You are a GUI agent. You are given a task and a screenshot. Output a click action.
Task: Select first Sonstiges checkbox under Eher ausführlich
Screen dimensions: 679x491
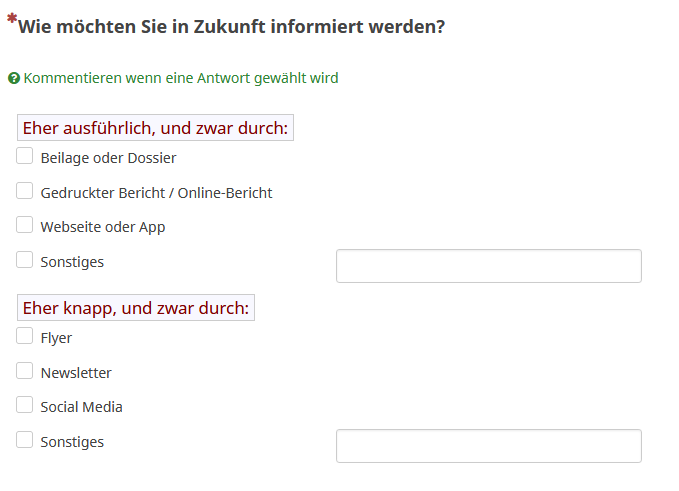(x=25, y=260)
